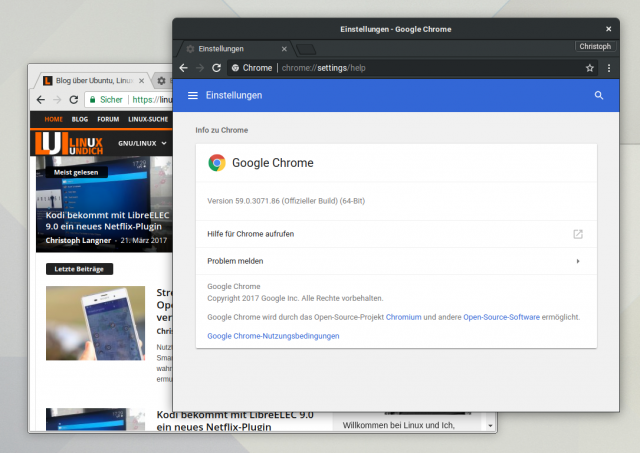
Task: Click back arrow in blog browser window
Action: 41,100
